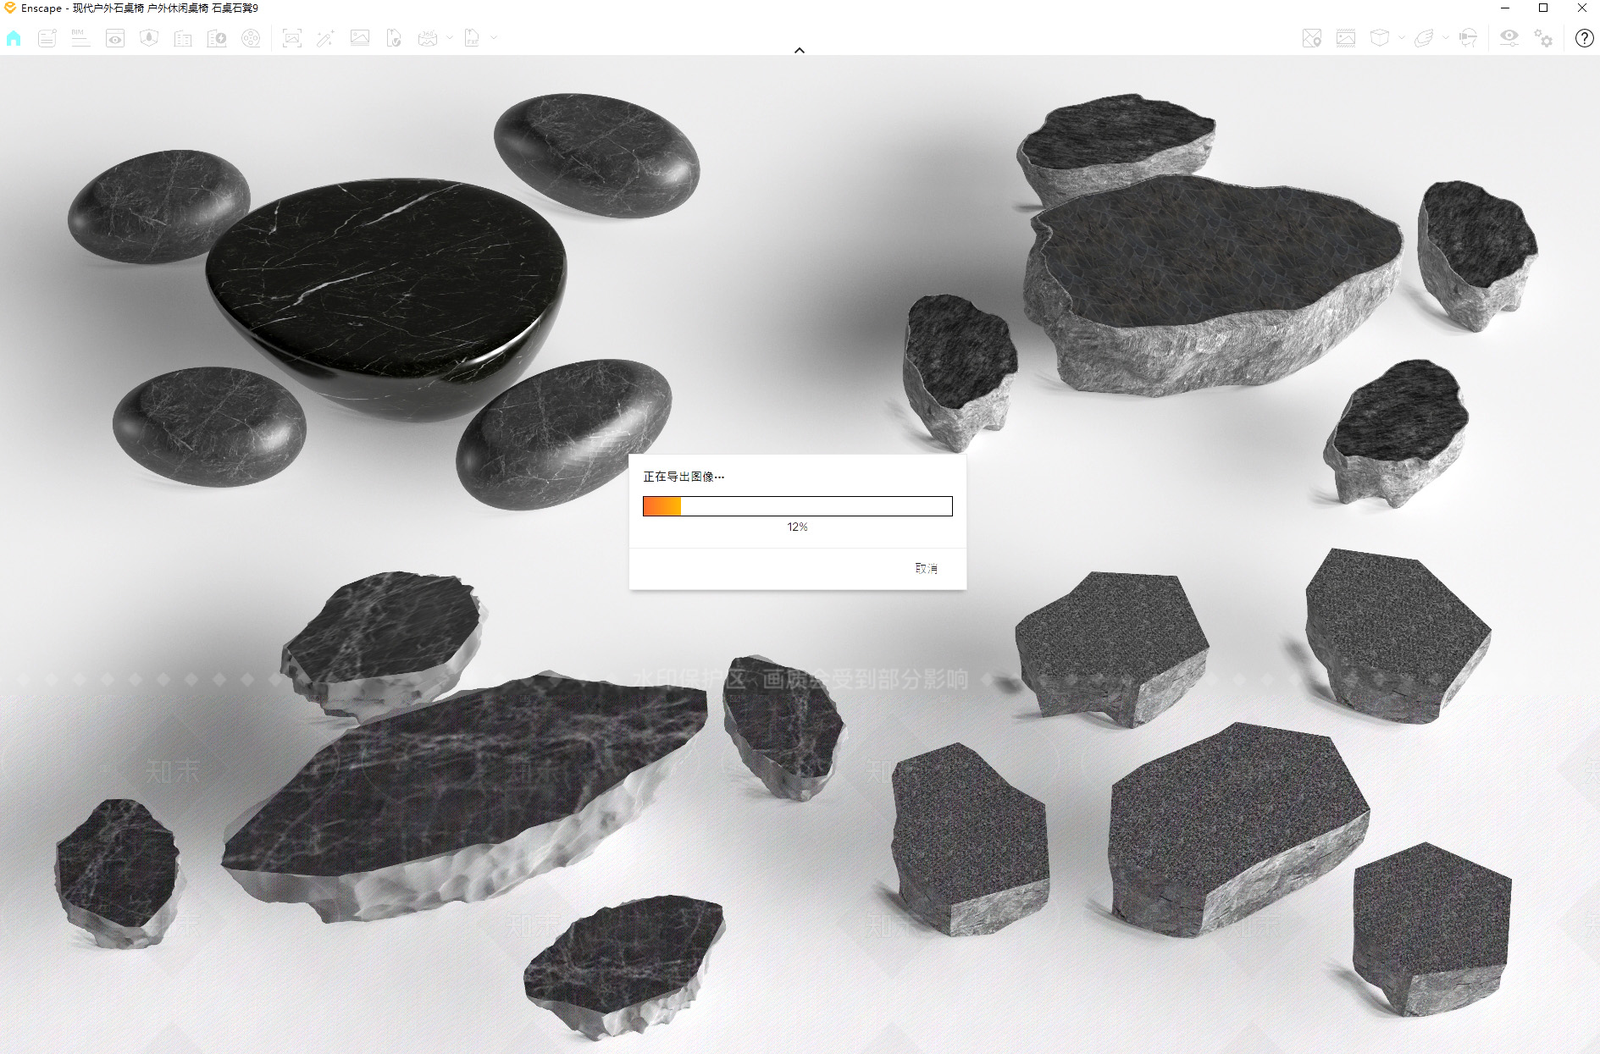Collapse the toolbar with the chevron arrow

tap(799, 50)
